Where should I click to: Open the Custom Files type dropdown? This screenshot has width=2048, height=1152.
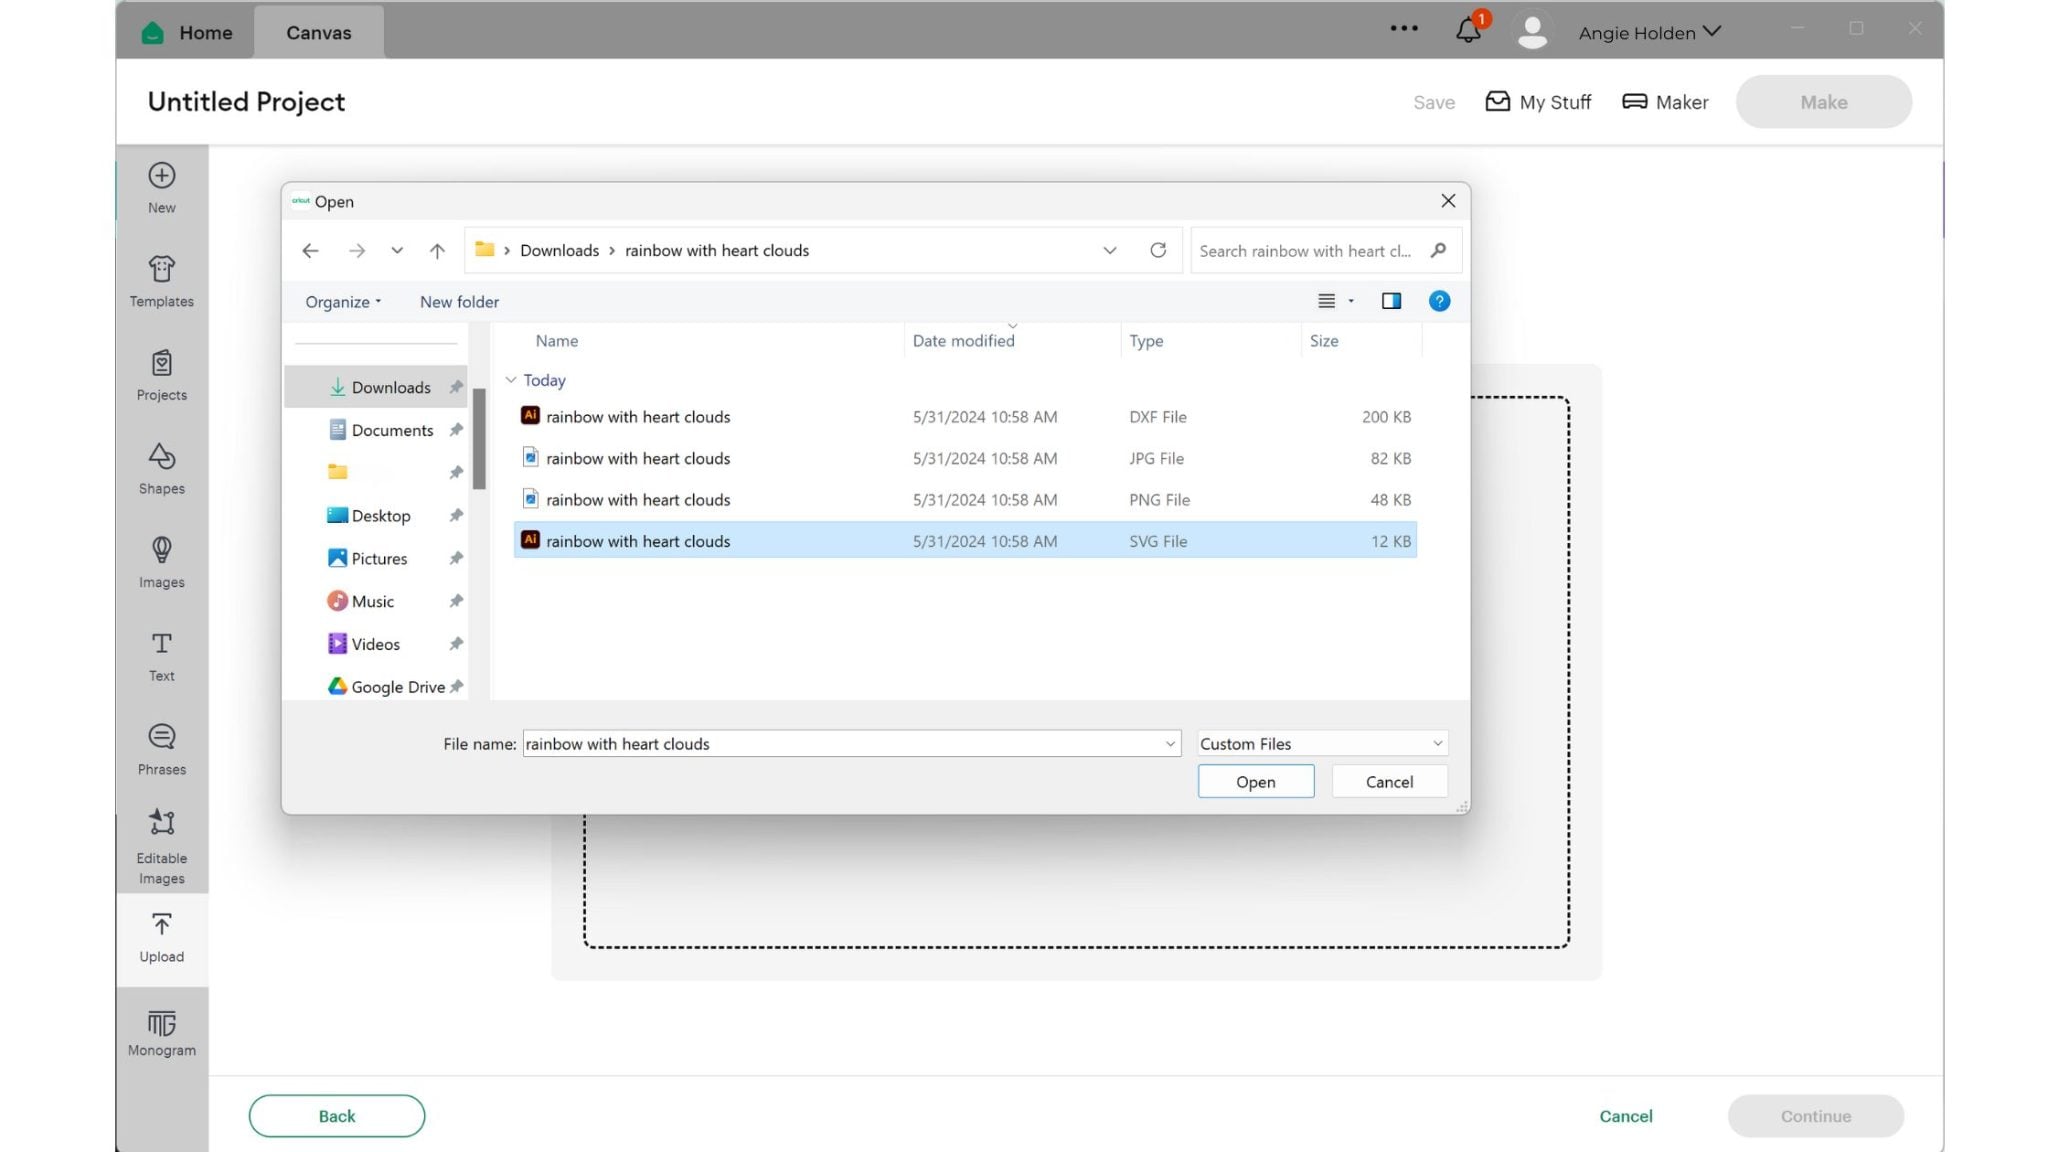pyautogui.click(x=1322, y=743)
